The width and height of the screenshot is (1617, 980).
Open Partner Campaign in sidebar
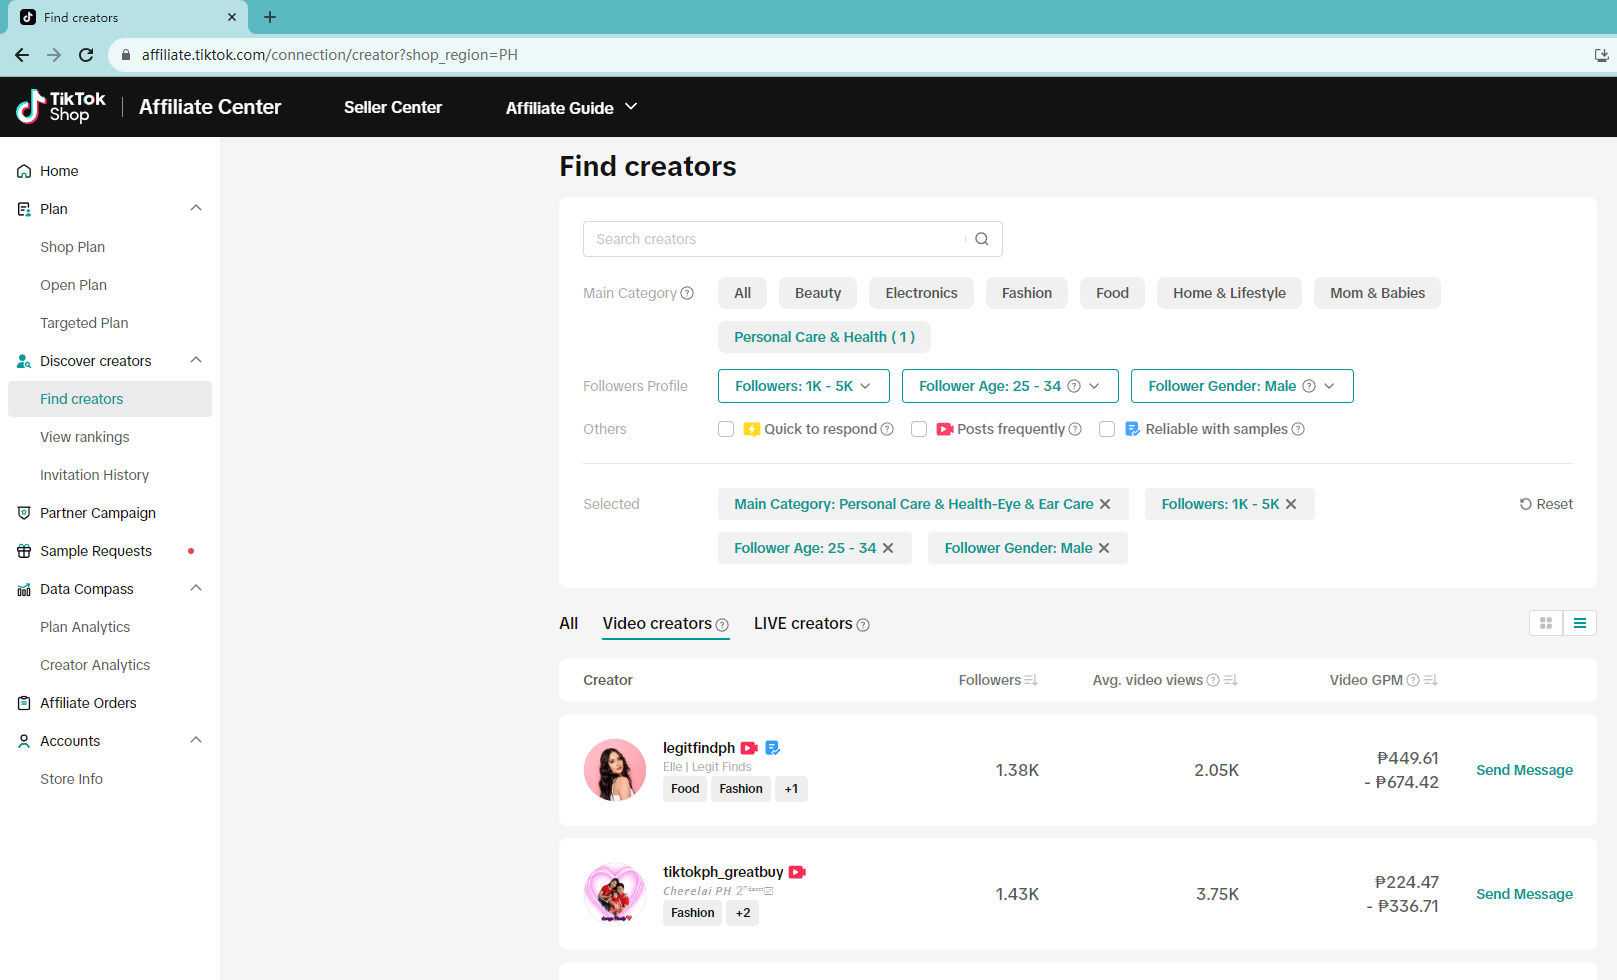(98, 513)
